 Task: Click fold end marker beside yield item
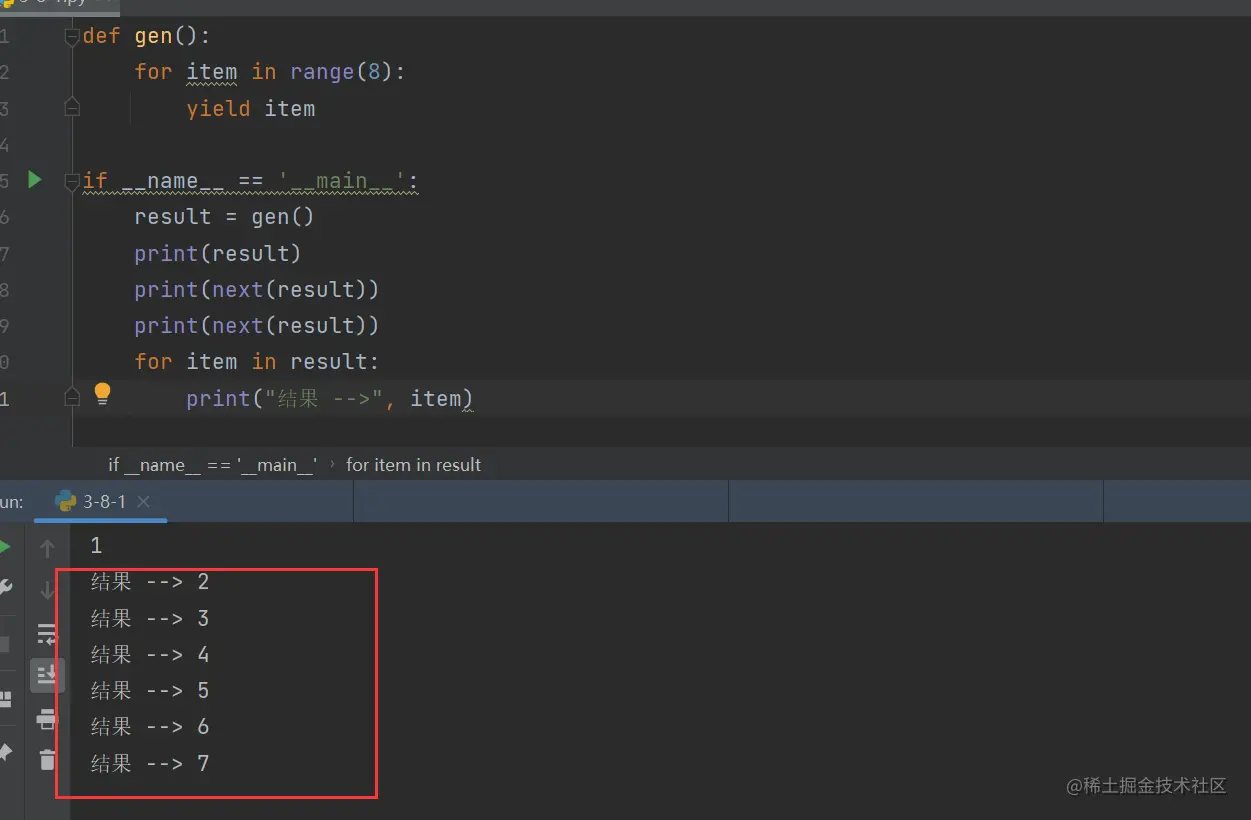[72, 107]
